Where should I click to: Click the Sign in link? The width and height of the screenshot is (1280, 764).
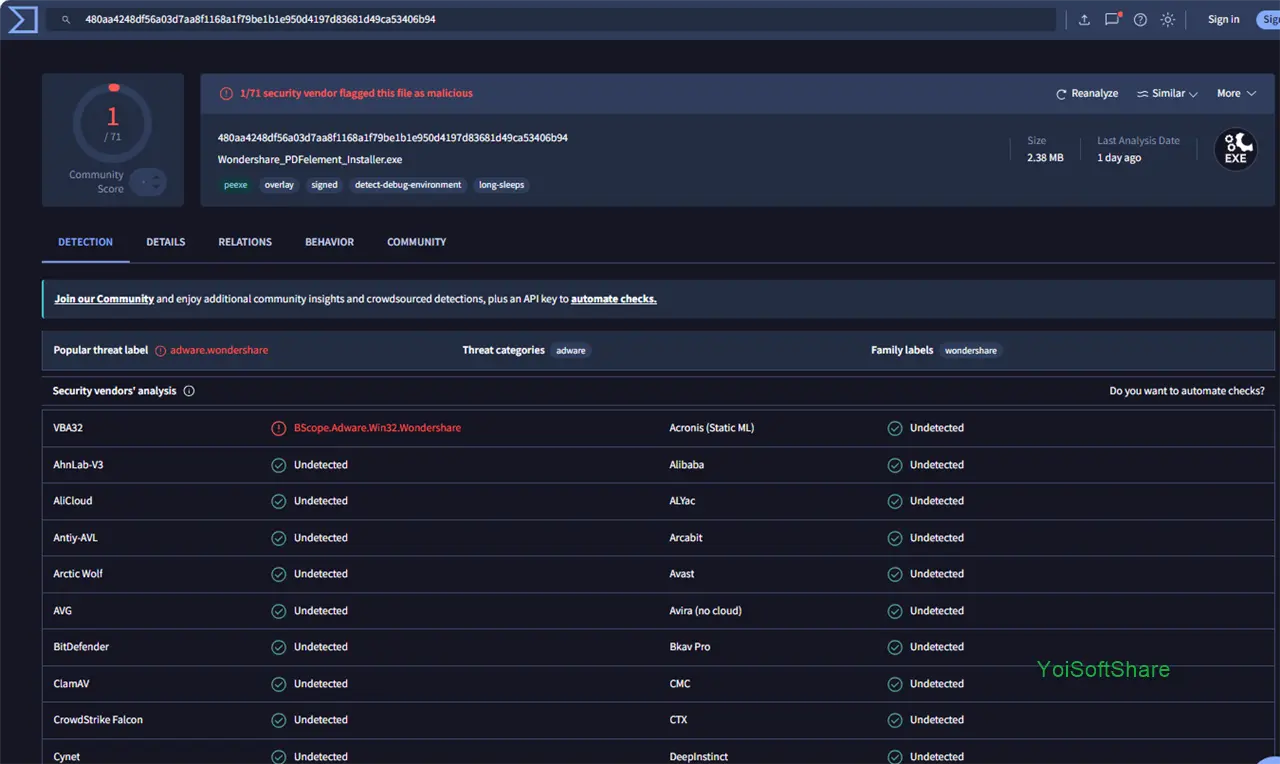(x=1223, y=19)
